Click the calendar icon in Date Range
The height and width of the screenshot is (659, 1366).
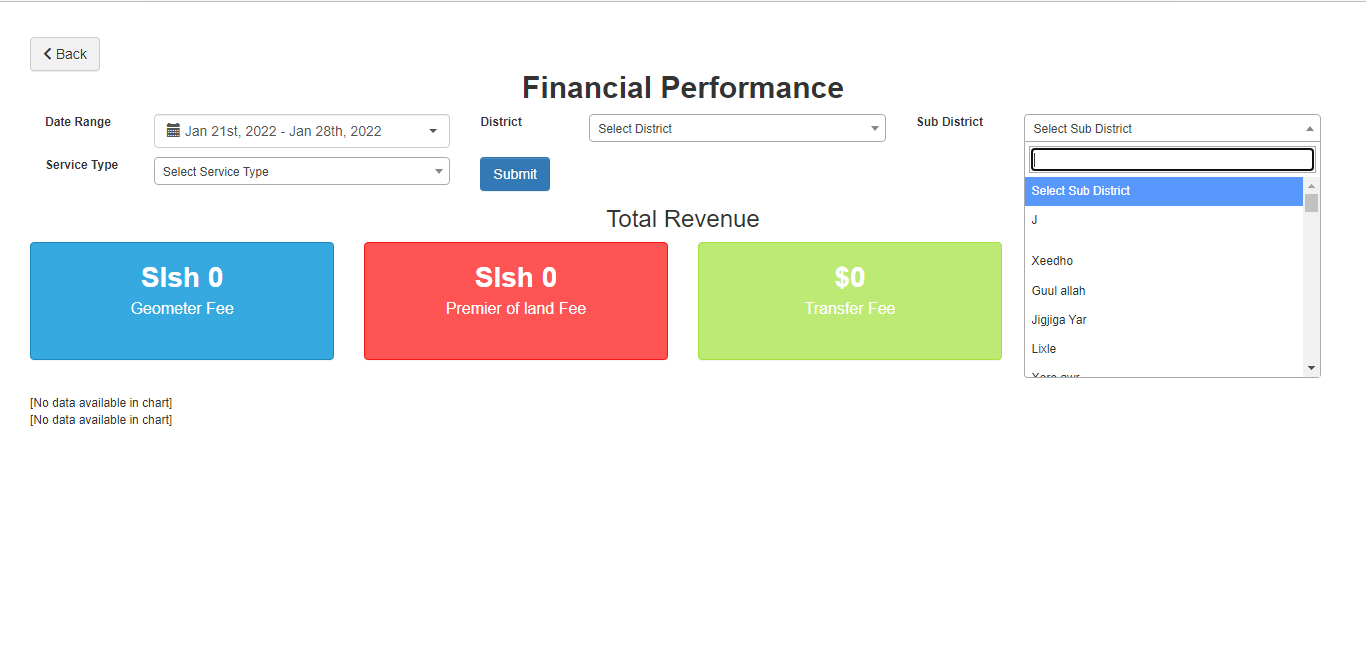[x=173, y=130]
